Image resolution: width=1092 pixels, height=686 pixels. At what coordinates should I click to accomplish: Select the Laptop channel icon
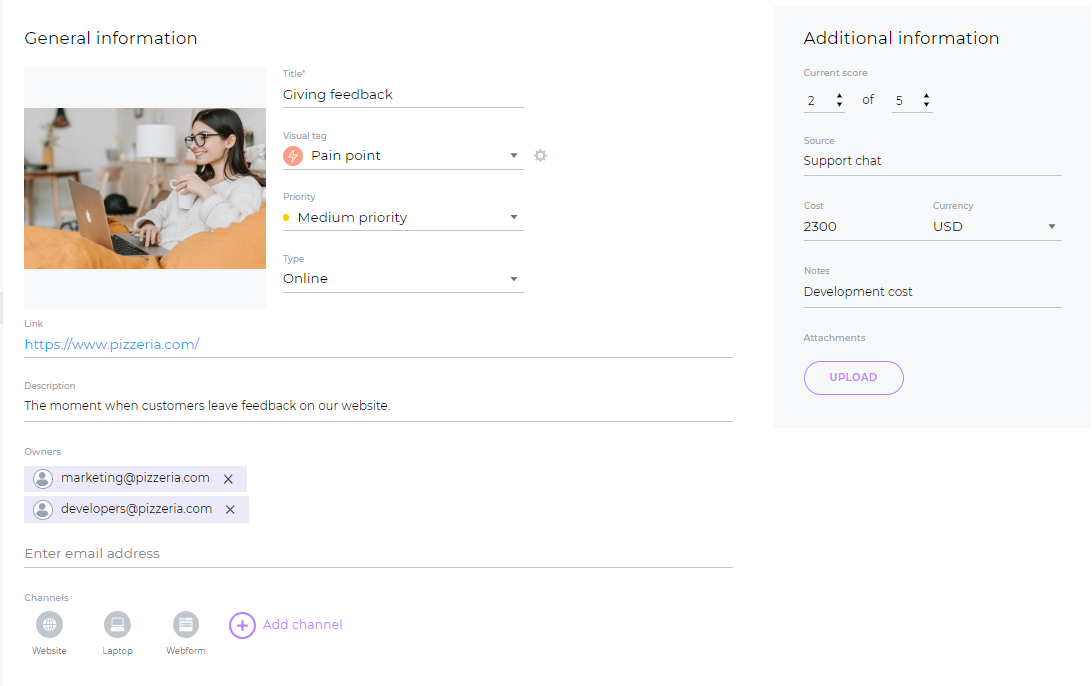click(117, 625)
